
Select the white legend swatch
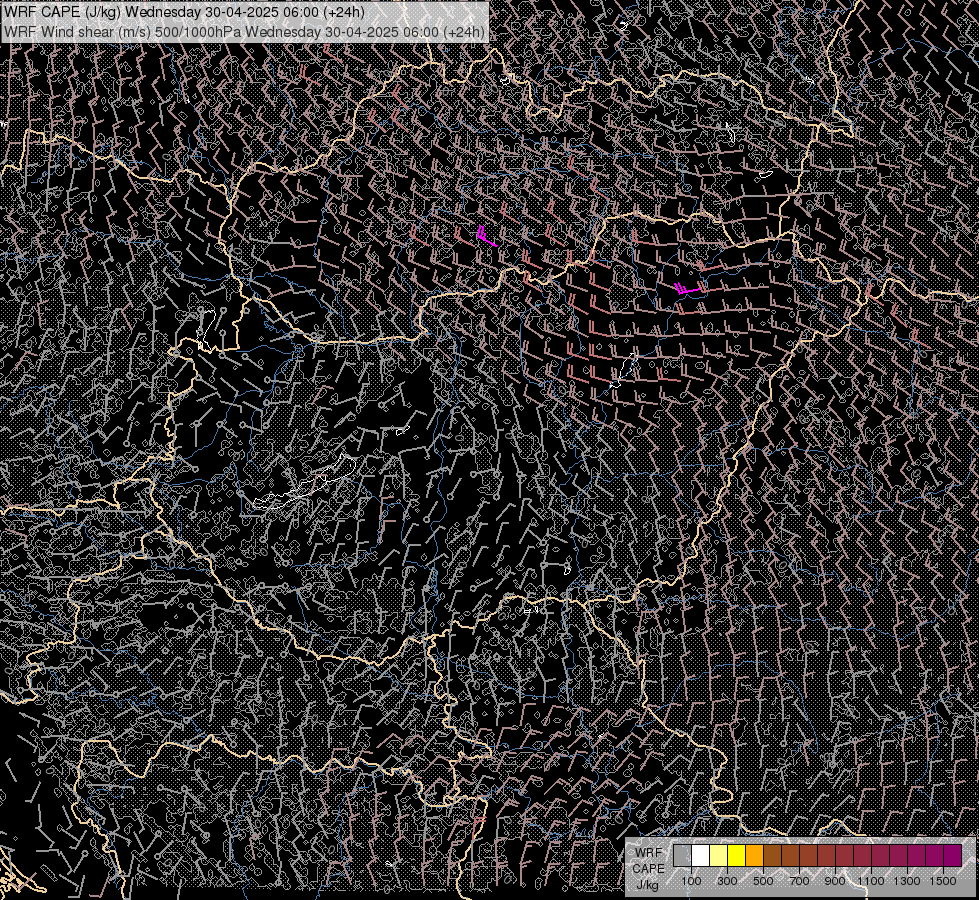[701, 855]
